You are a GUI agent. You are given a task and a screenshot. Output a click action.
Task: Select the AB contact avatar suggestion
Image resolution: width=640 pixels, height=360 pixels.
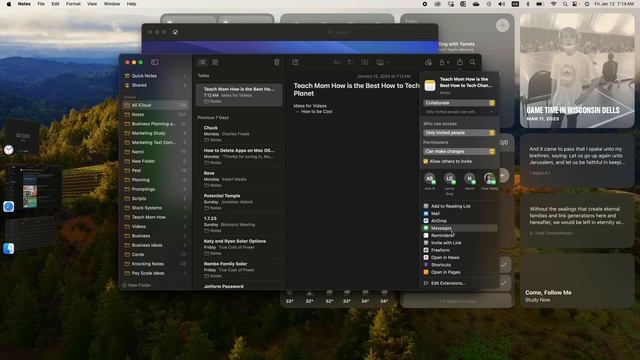pos(429,179)
